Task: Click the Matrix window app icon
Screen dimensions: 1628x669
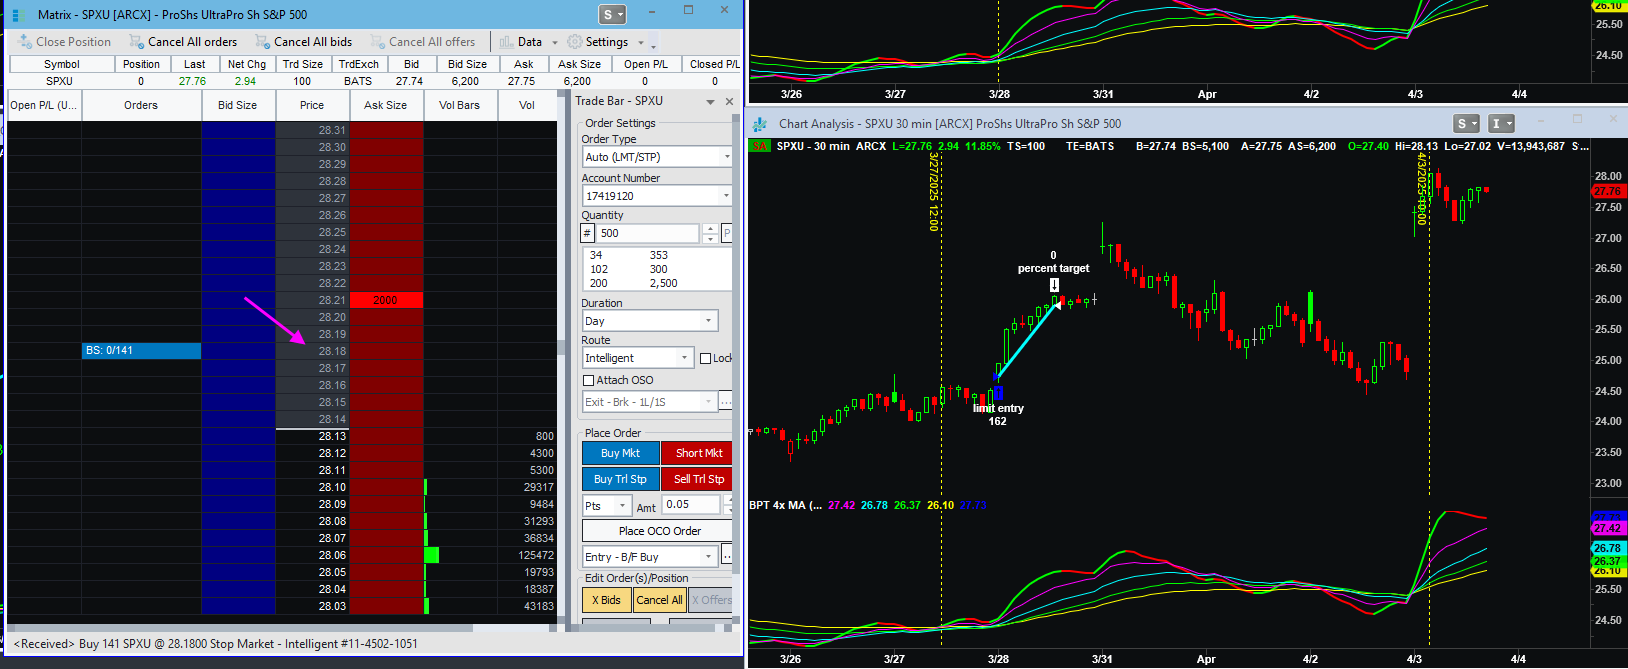Action: pos(15,15)
